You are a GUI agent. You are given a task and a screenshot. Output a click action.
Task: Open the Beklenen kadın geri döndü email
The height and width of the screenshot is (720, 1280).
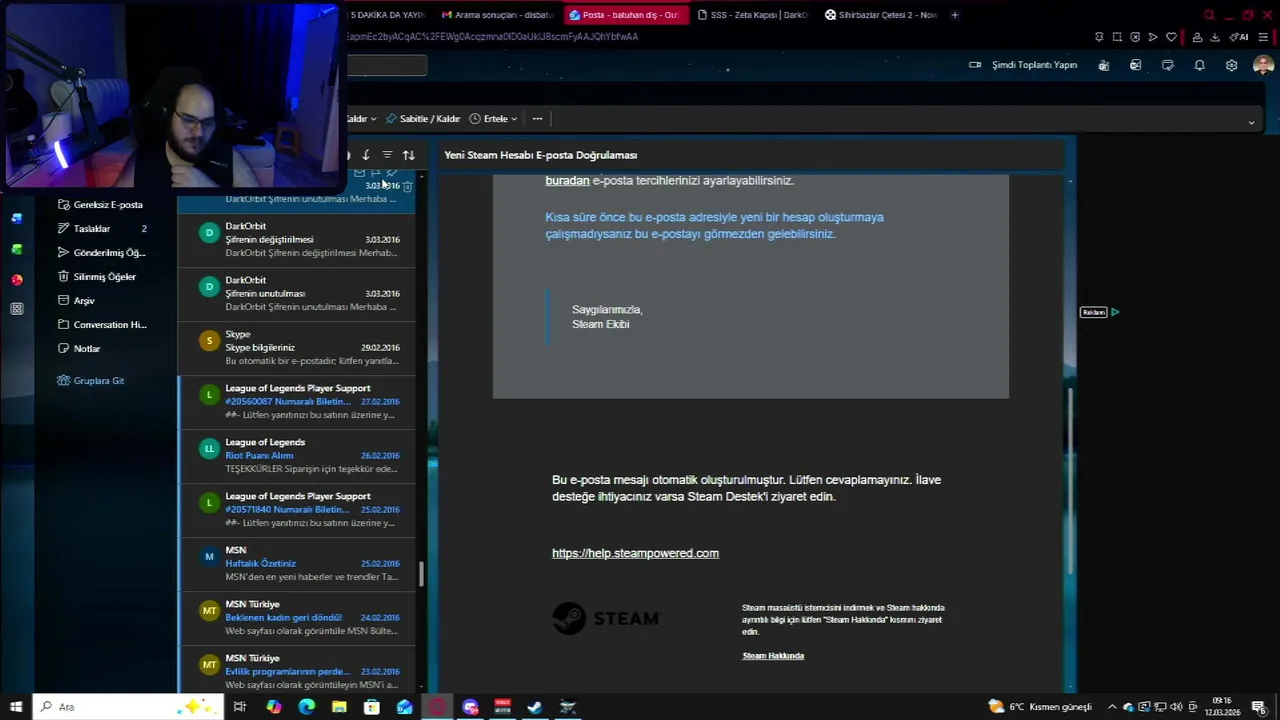tap(296, 618)
